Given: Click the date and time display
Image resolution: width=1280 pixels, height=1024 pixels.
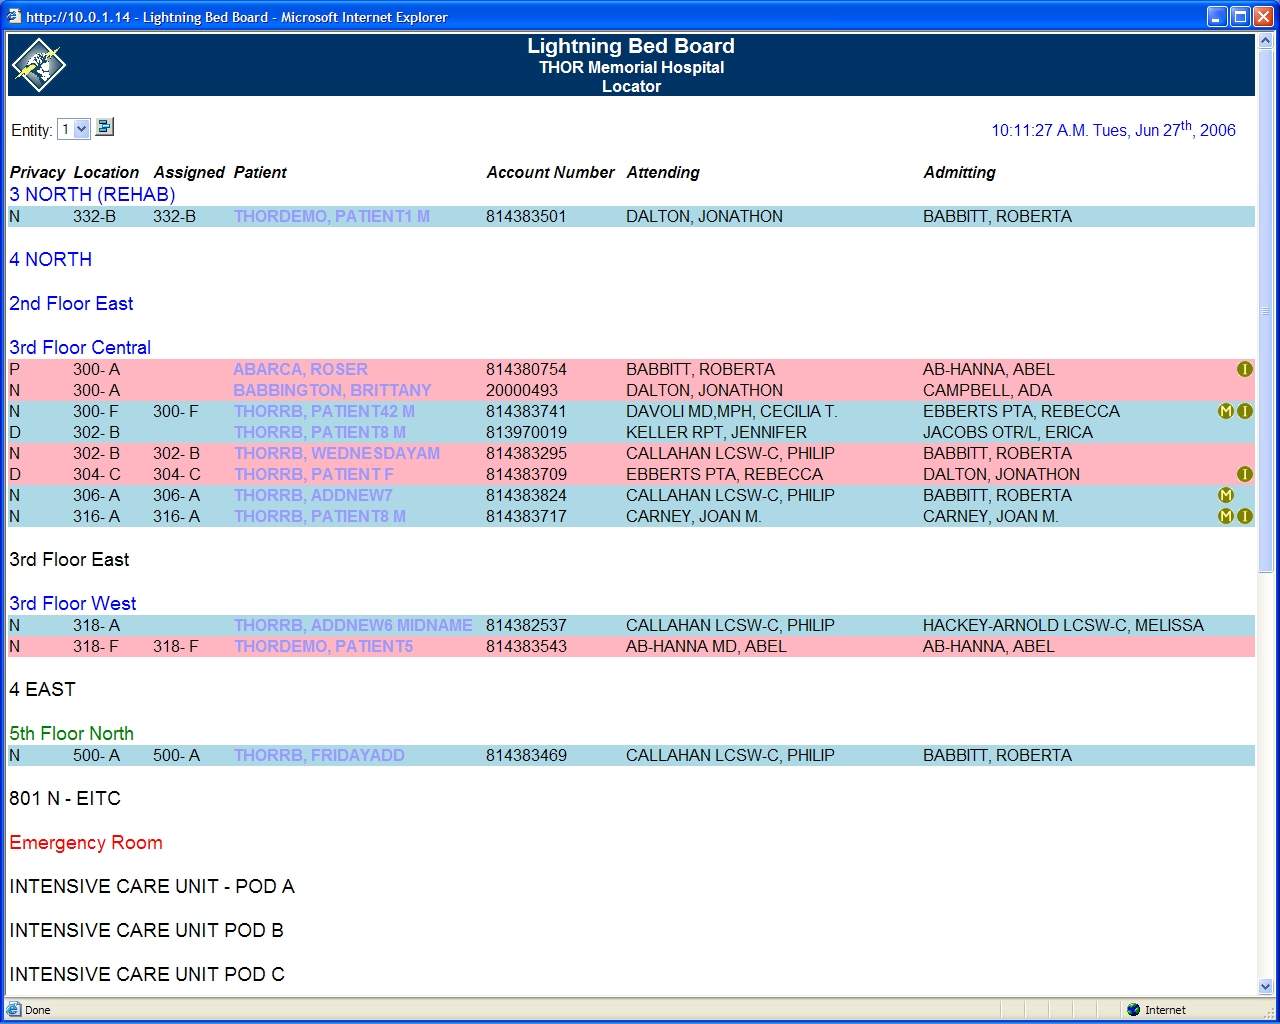Looking at the screenshot, I should click(1113, 129).
